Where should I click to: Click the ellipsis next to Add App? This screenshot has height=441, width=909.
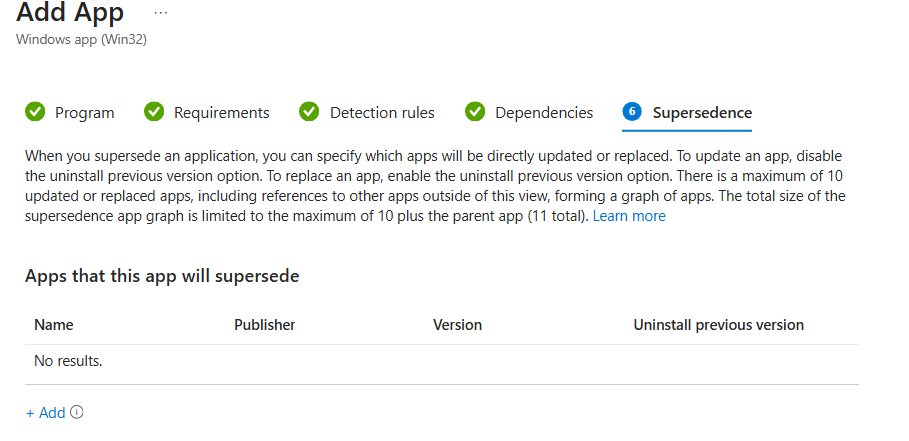coord(161,14)
